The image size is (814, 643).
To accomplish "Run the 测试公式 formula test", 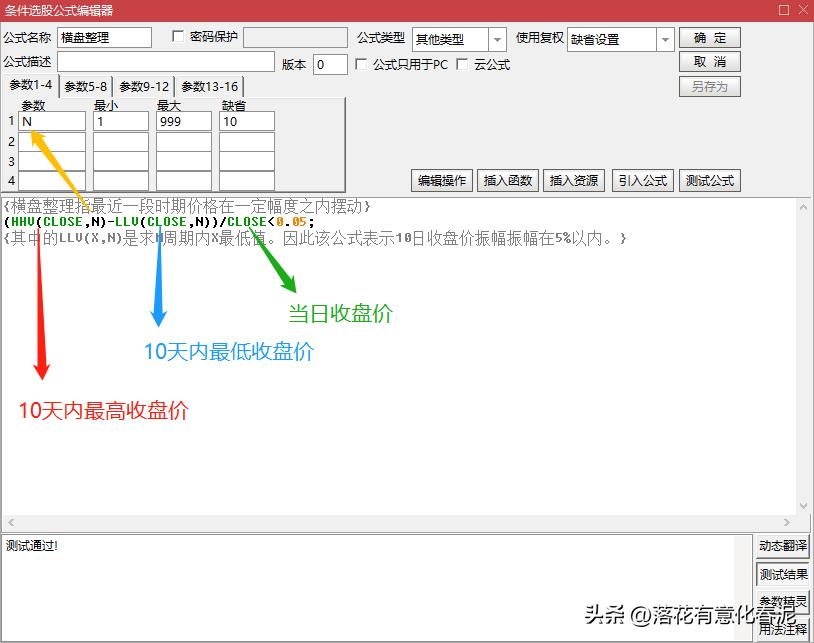I will click(x=709, y=180).
